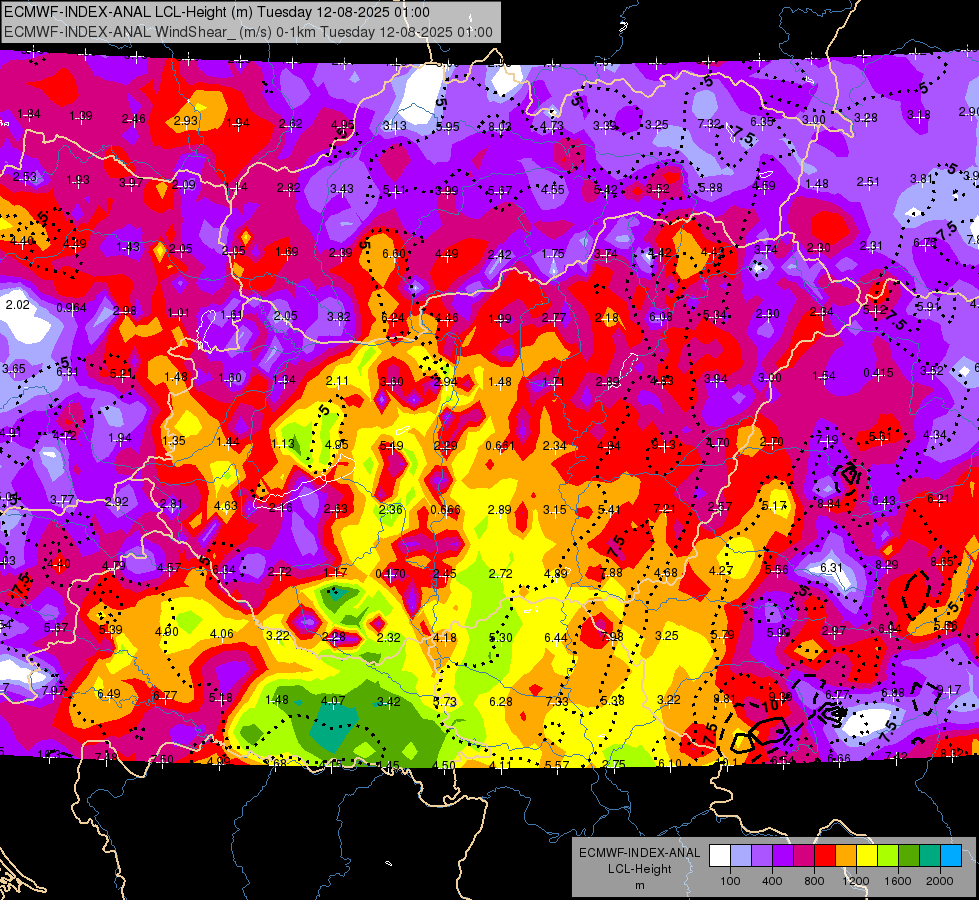Click the shear value 2.02
979x900 pixels.
point(17,305)
